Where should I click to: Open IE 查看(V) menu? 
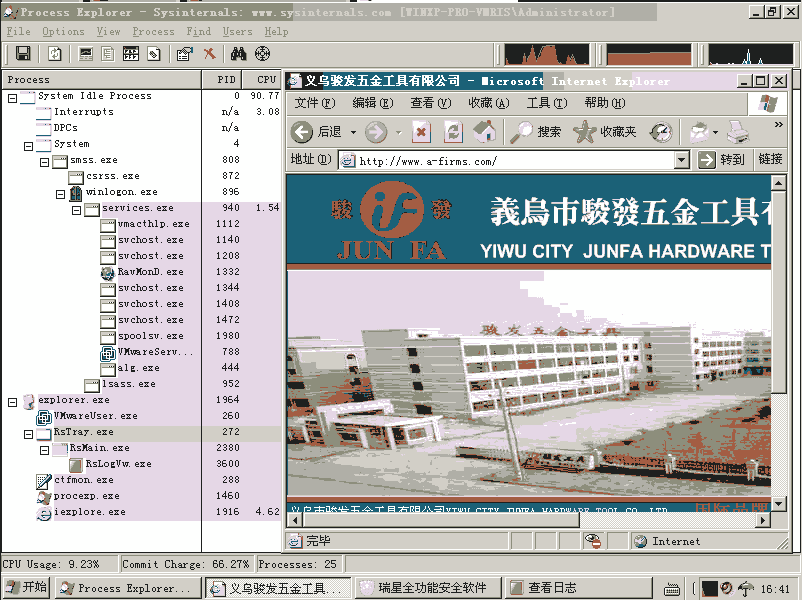pyautogui.click(x=431, y=103)
